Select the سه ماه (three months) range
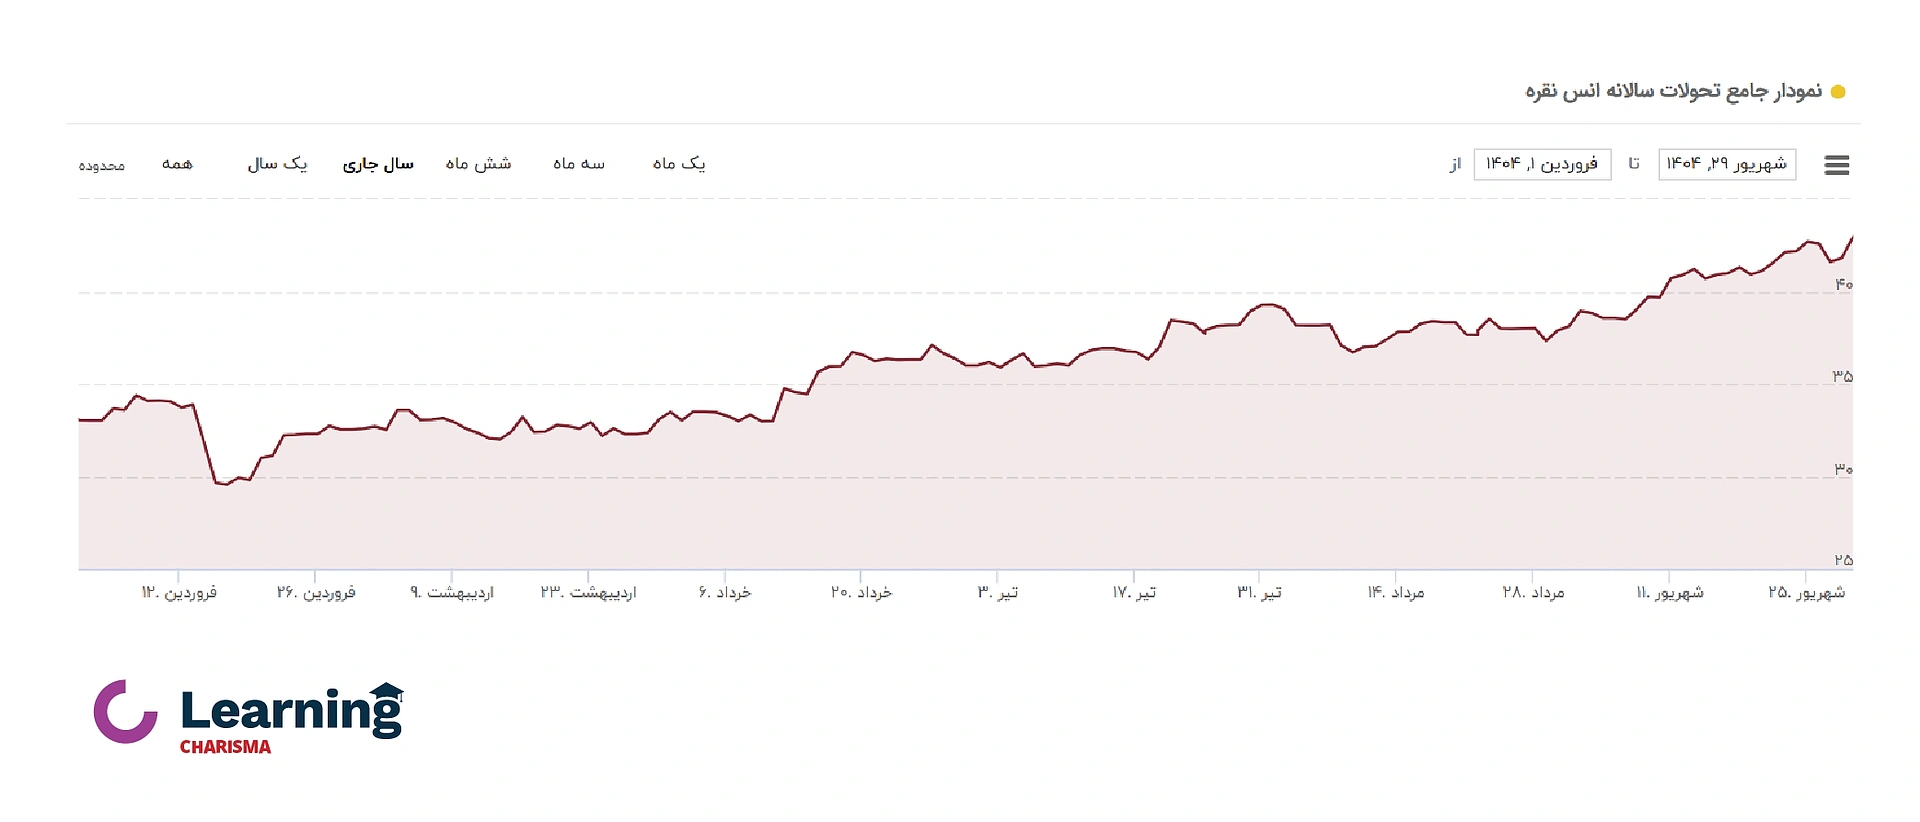Image resolution: width=1920 pixels, height=822 pixels. (x=579, y=164)
